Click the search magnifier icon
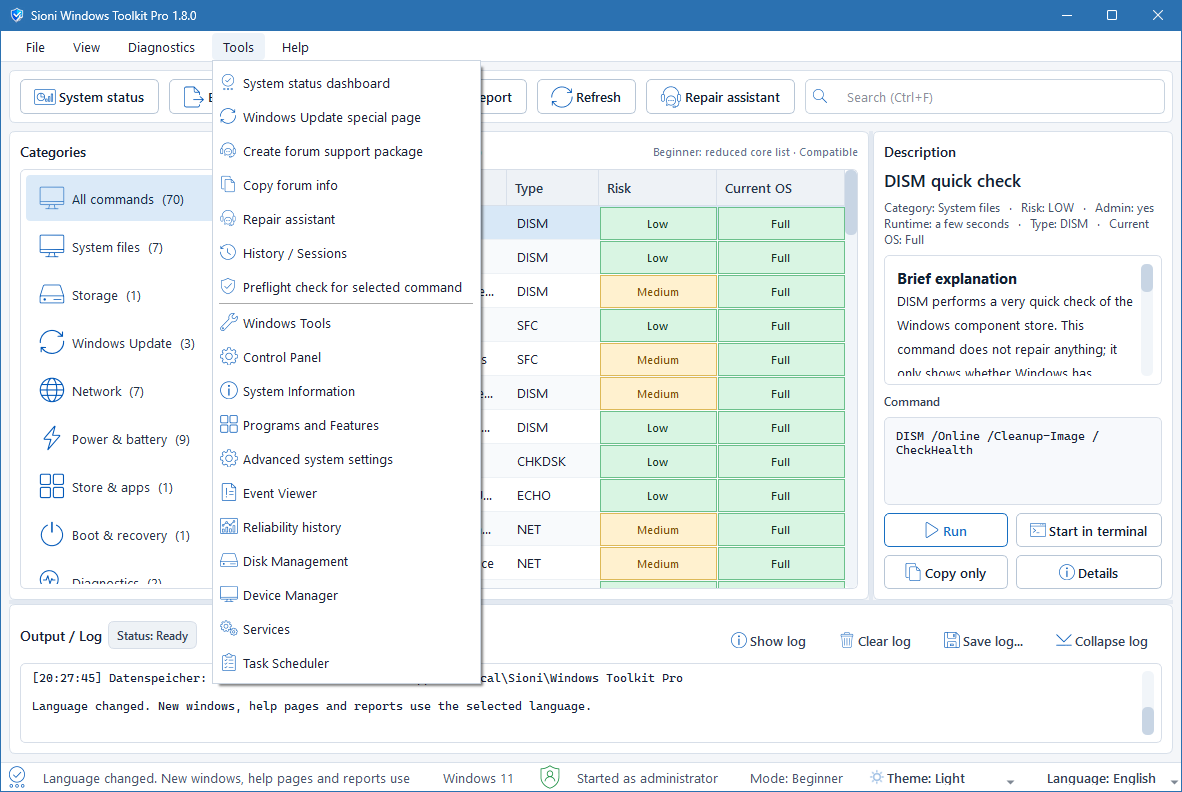This screenshot has height=792, width=1182. 820,96
